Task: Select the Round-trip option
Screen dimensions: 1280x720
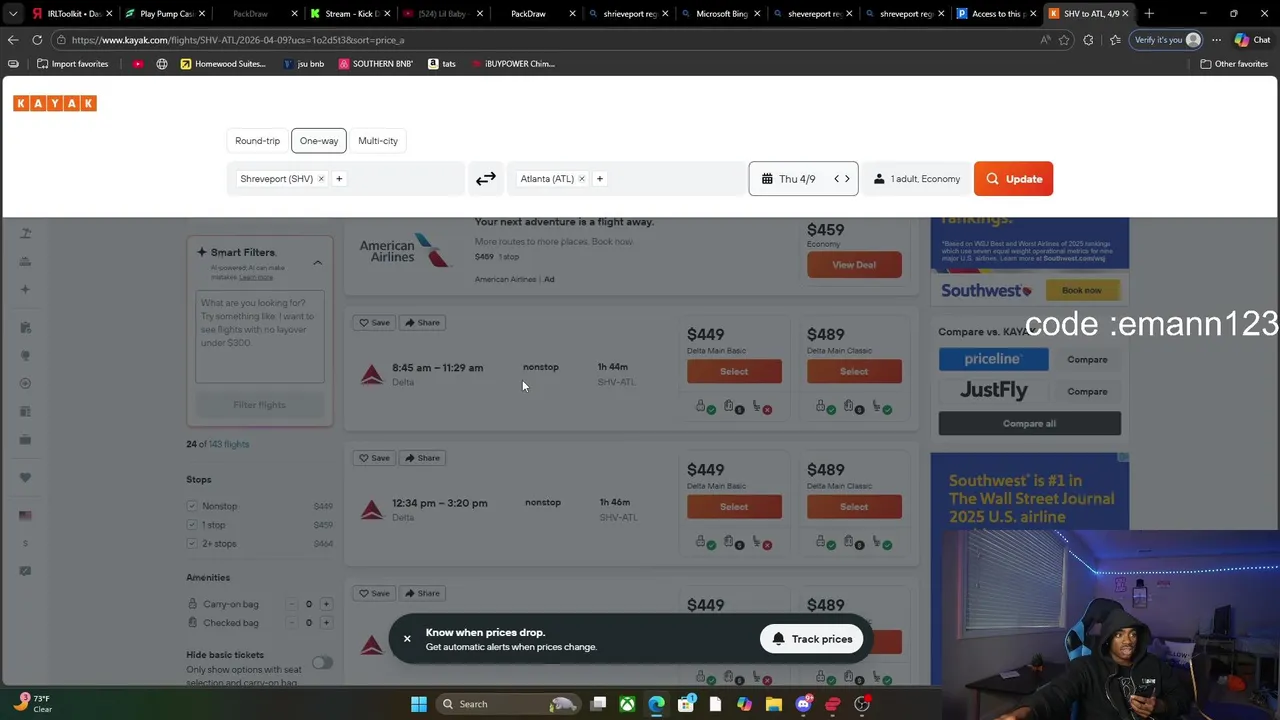Action: coord(257,141)
